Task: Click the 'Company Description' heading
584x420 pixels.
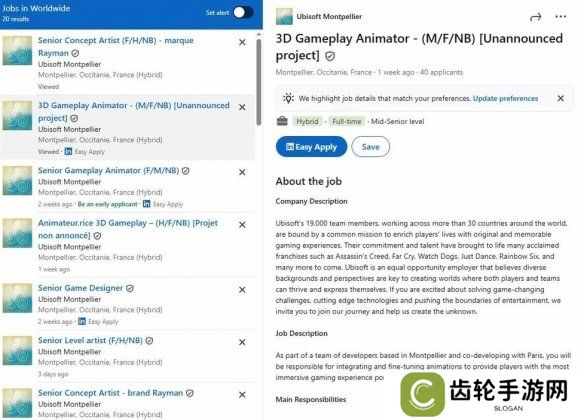Action: point(312,201)
